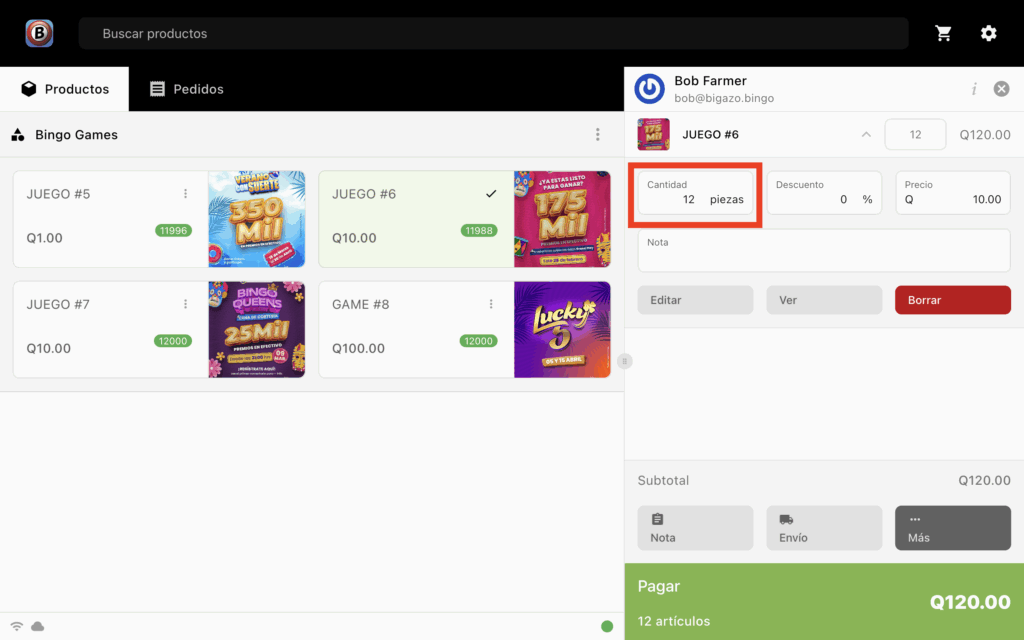Click the Buscar productos search field

click(x=493, y=33)
